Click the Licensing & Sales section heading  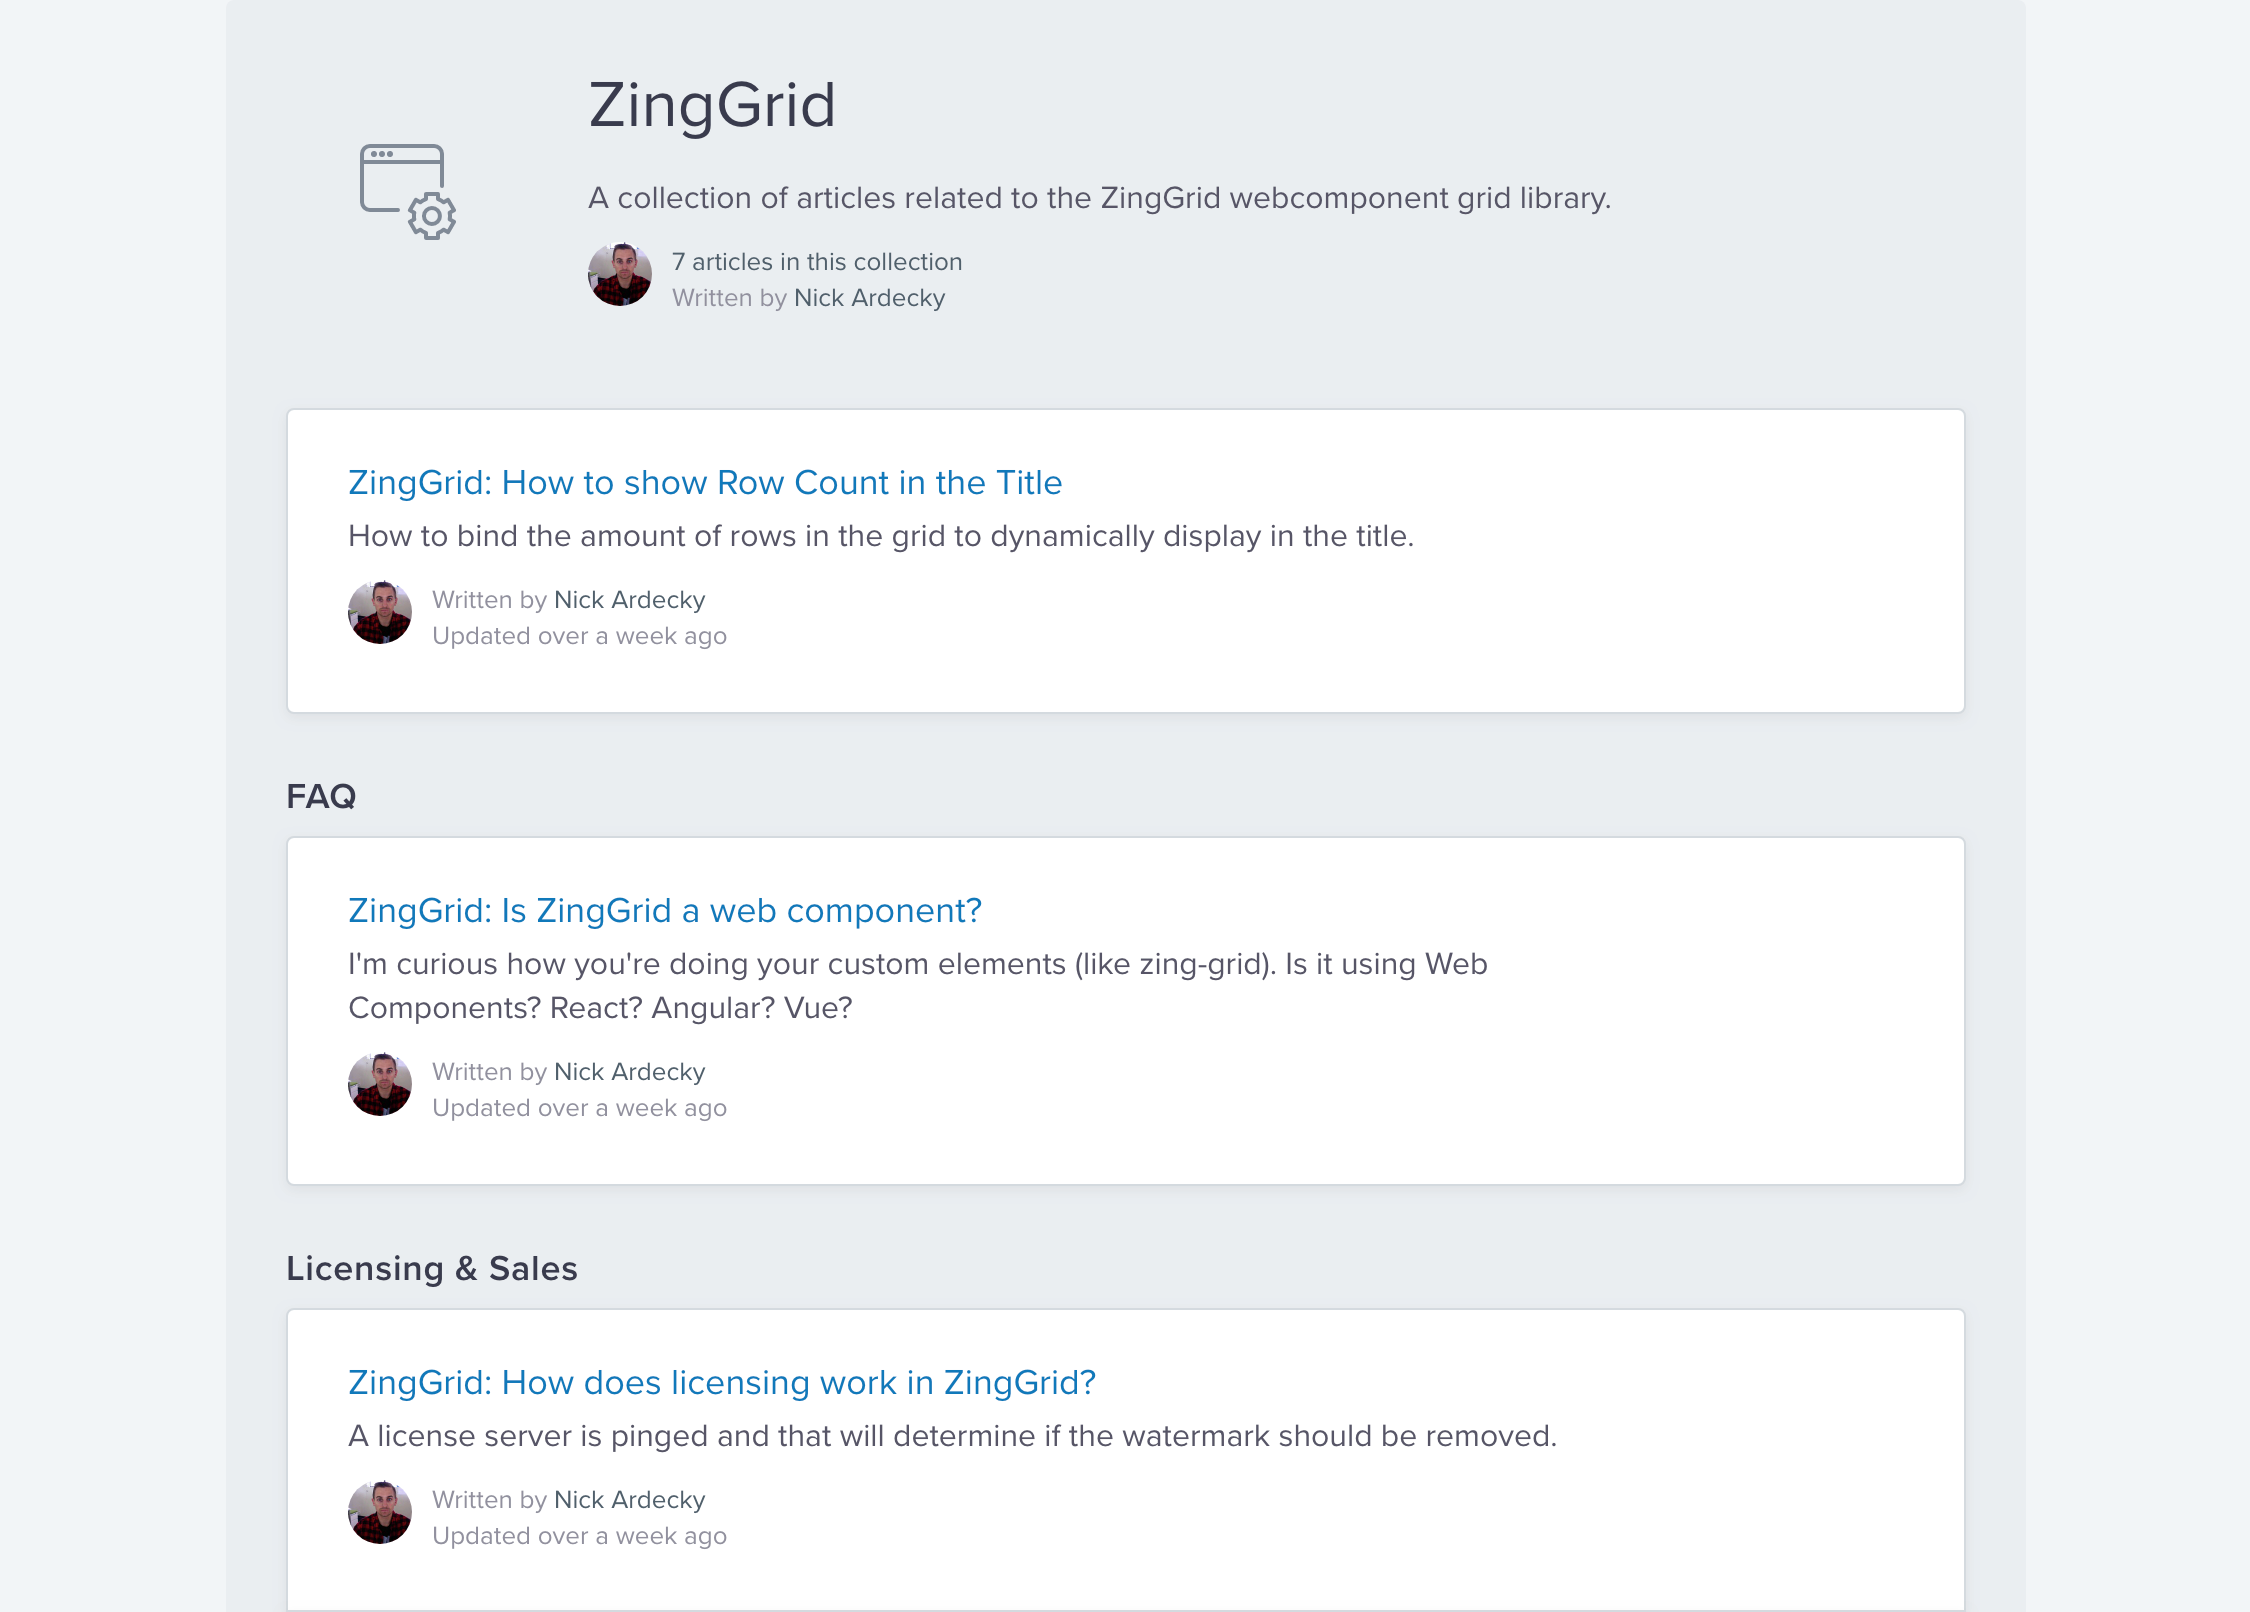pyautogui.click(x=431, y=1269)
